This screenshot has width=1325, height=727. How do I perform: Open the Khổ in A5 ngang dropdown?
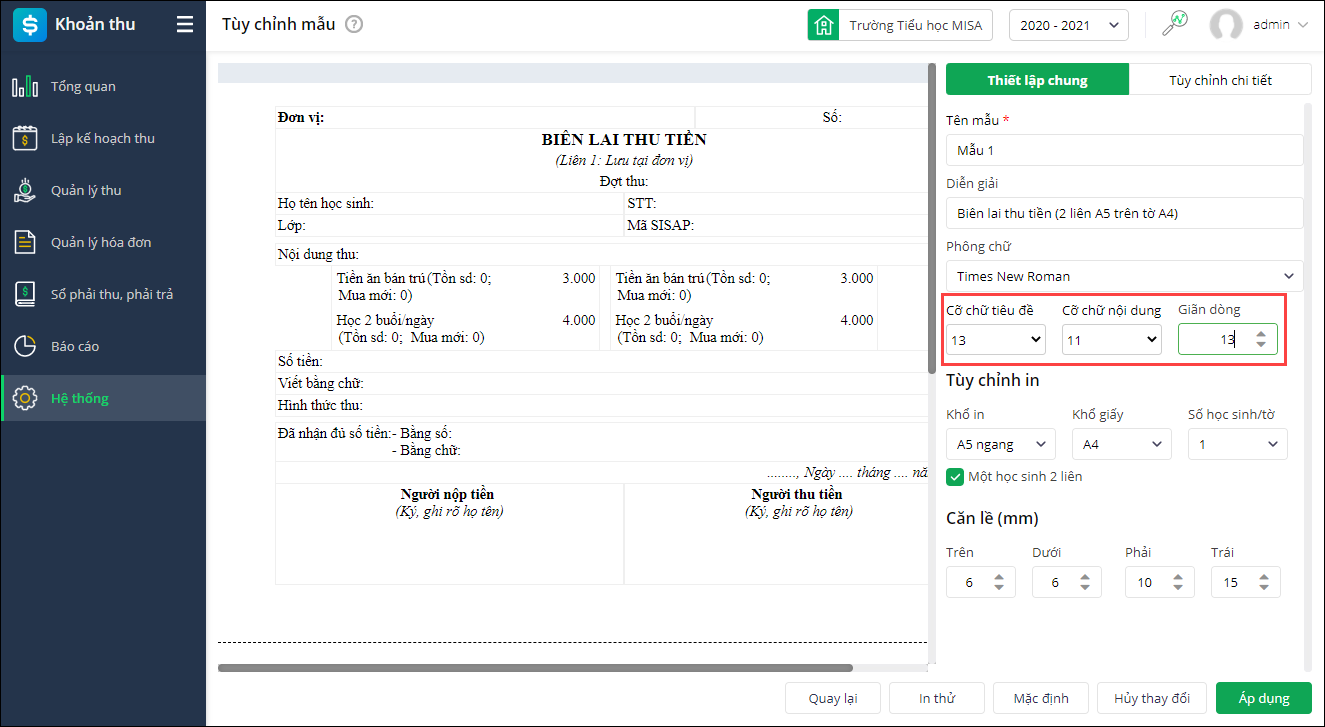coord(1000,443)
